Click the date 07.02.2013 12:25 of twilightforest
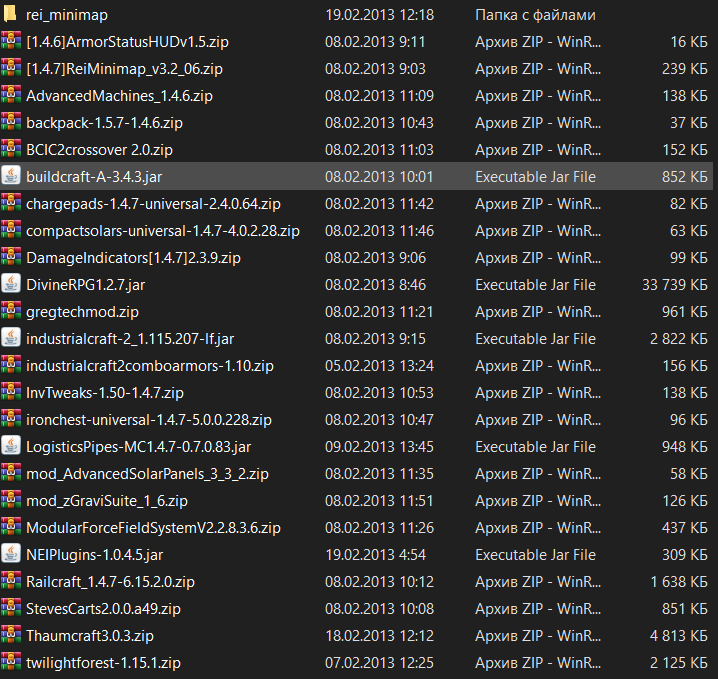 379,663
